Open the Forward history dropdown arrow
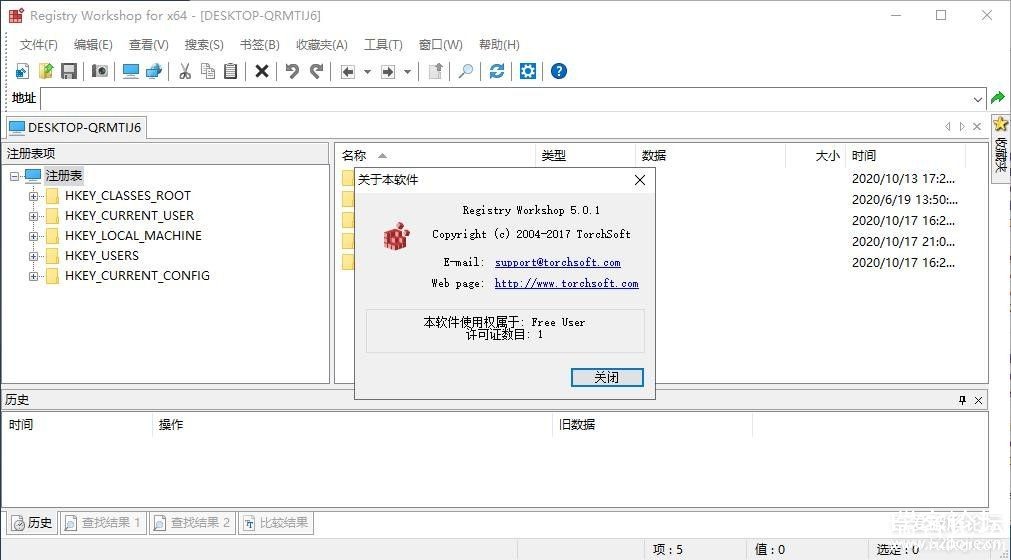Image resolution: width=1011 pixels, height=560 pixels. [407, 72]
